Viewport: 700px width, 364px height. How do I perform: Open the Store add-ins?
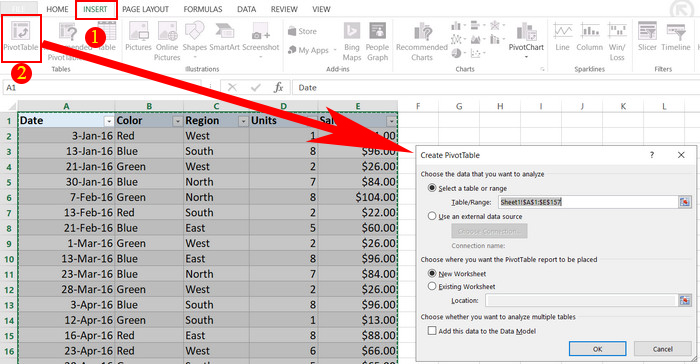click(x=303, y=31)
